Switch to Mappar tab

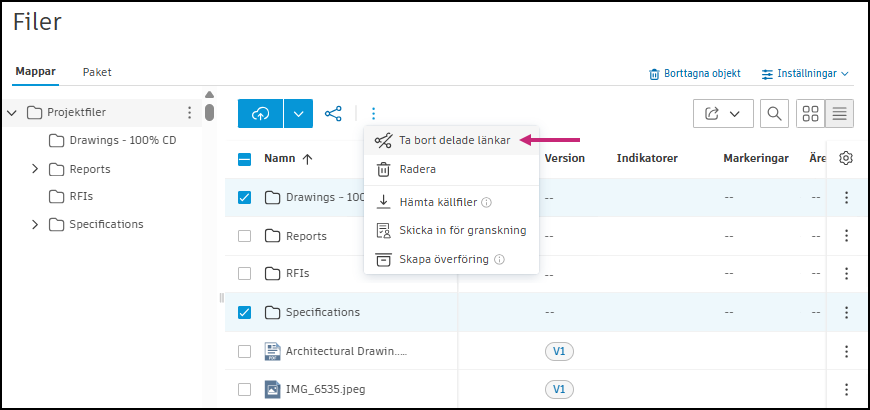36,72
